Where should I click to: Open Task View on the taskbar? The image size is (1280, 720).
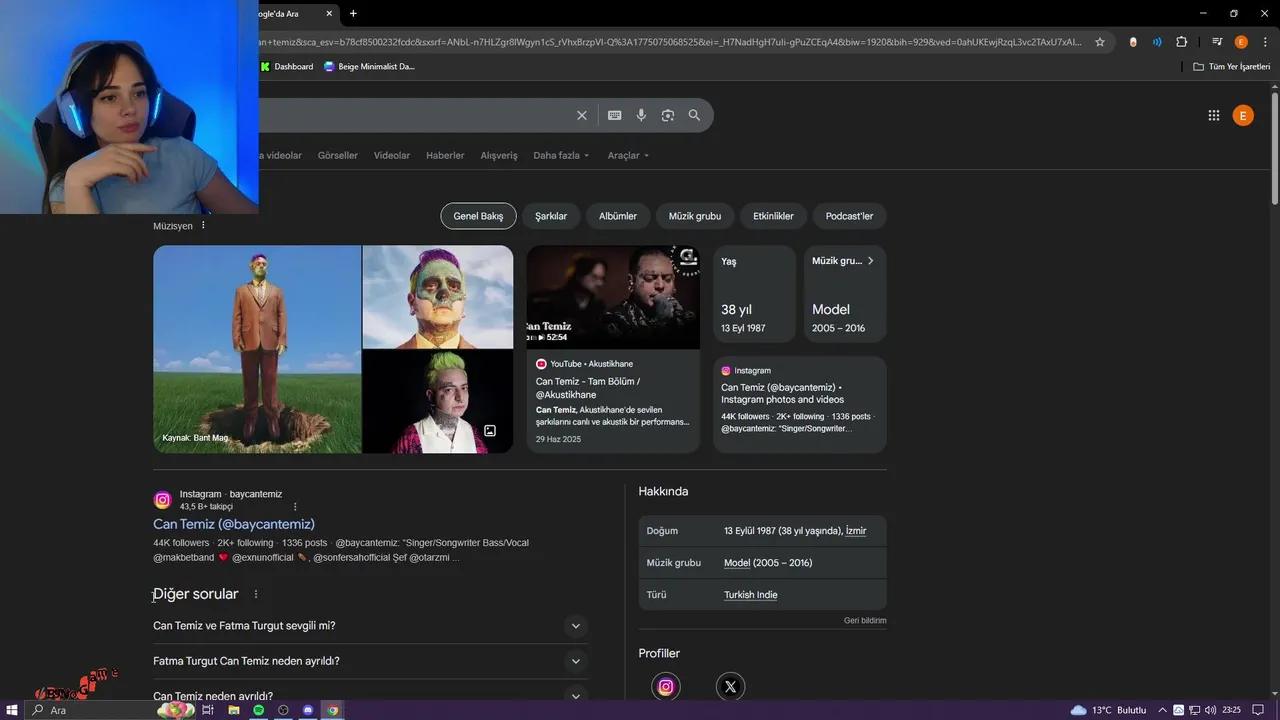208,710
